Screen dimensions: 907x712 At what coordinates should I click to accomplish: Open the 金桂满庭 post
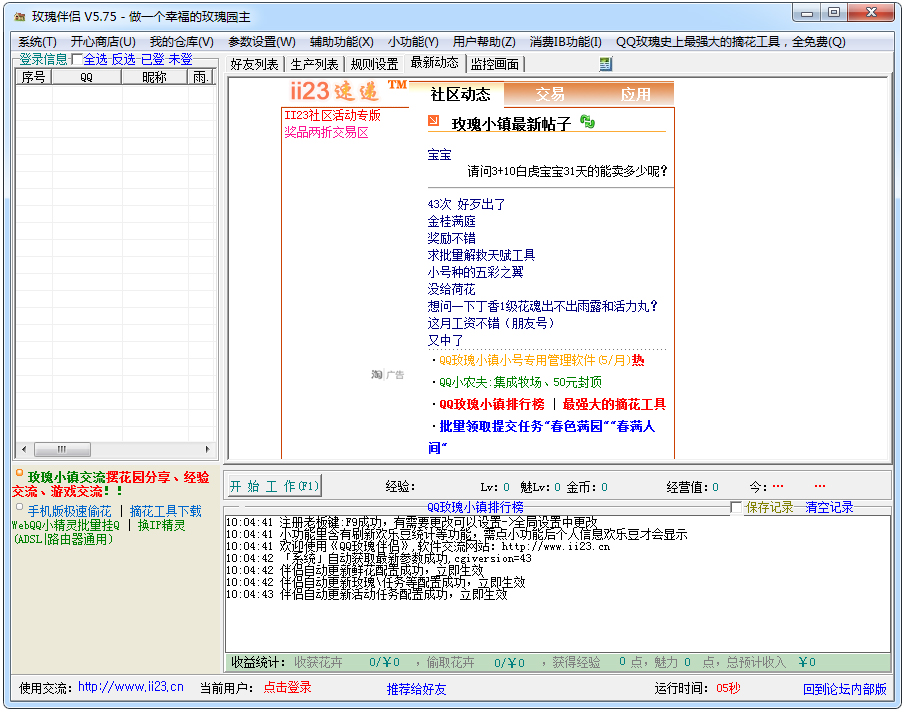point(451,222)
